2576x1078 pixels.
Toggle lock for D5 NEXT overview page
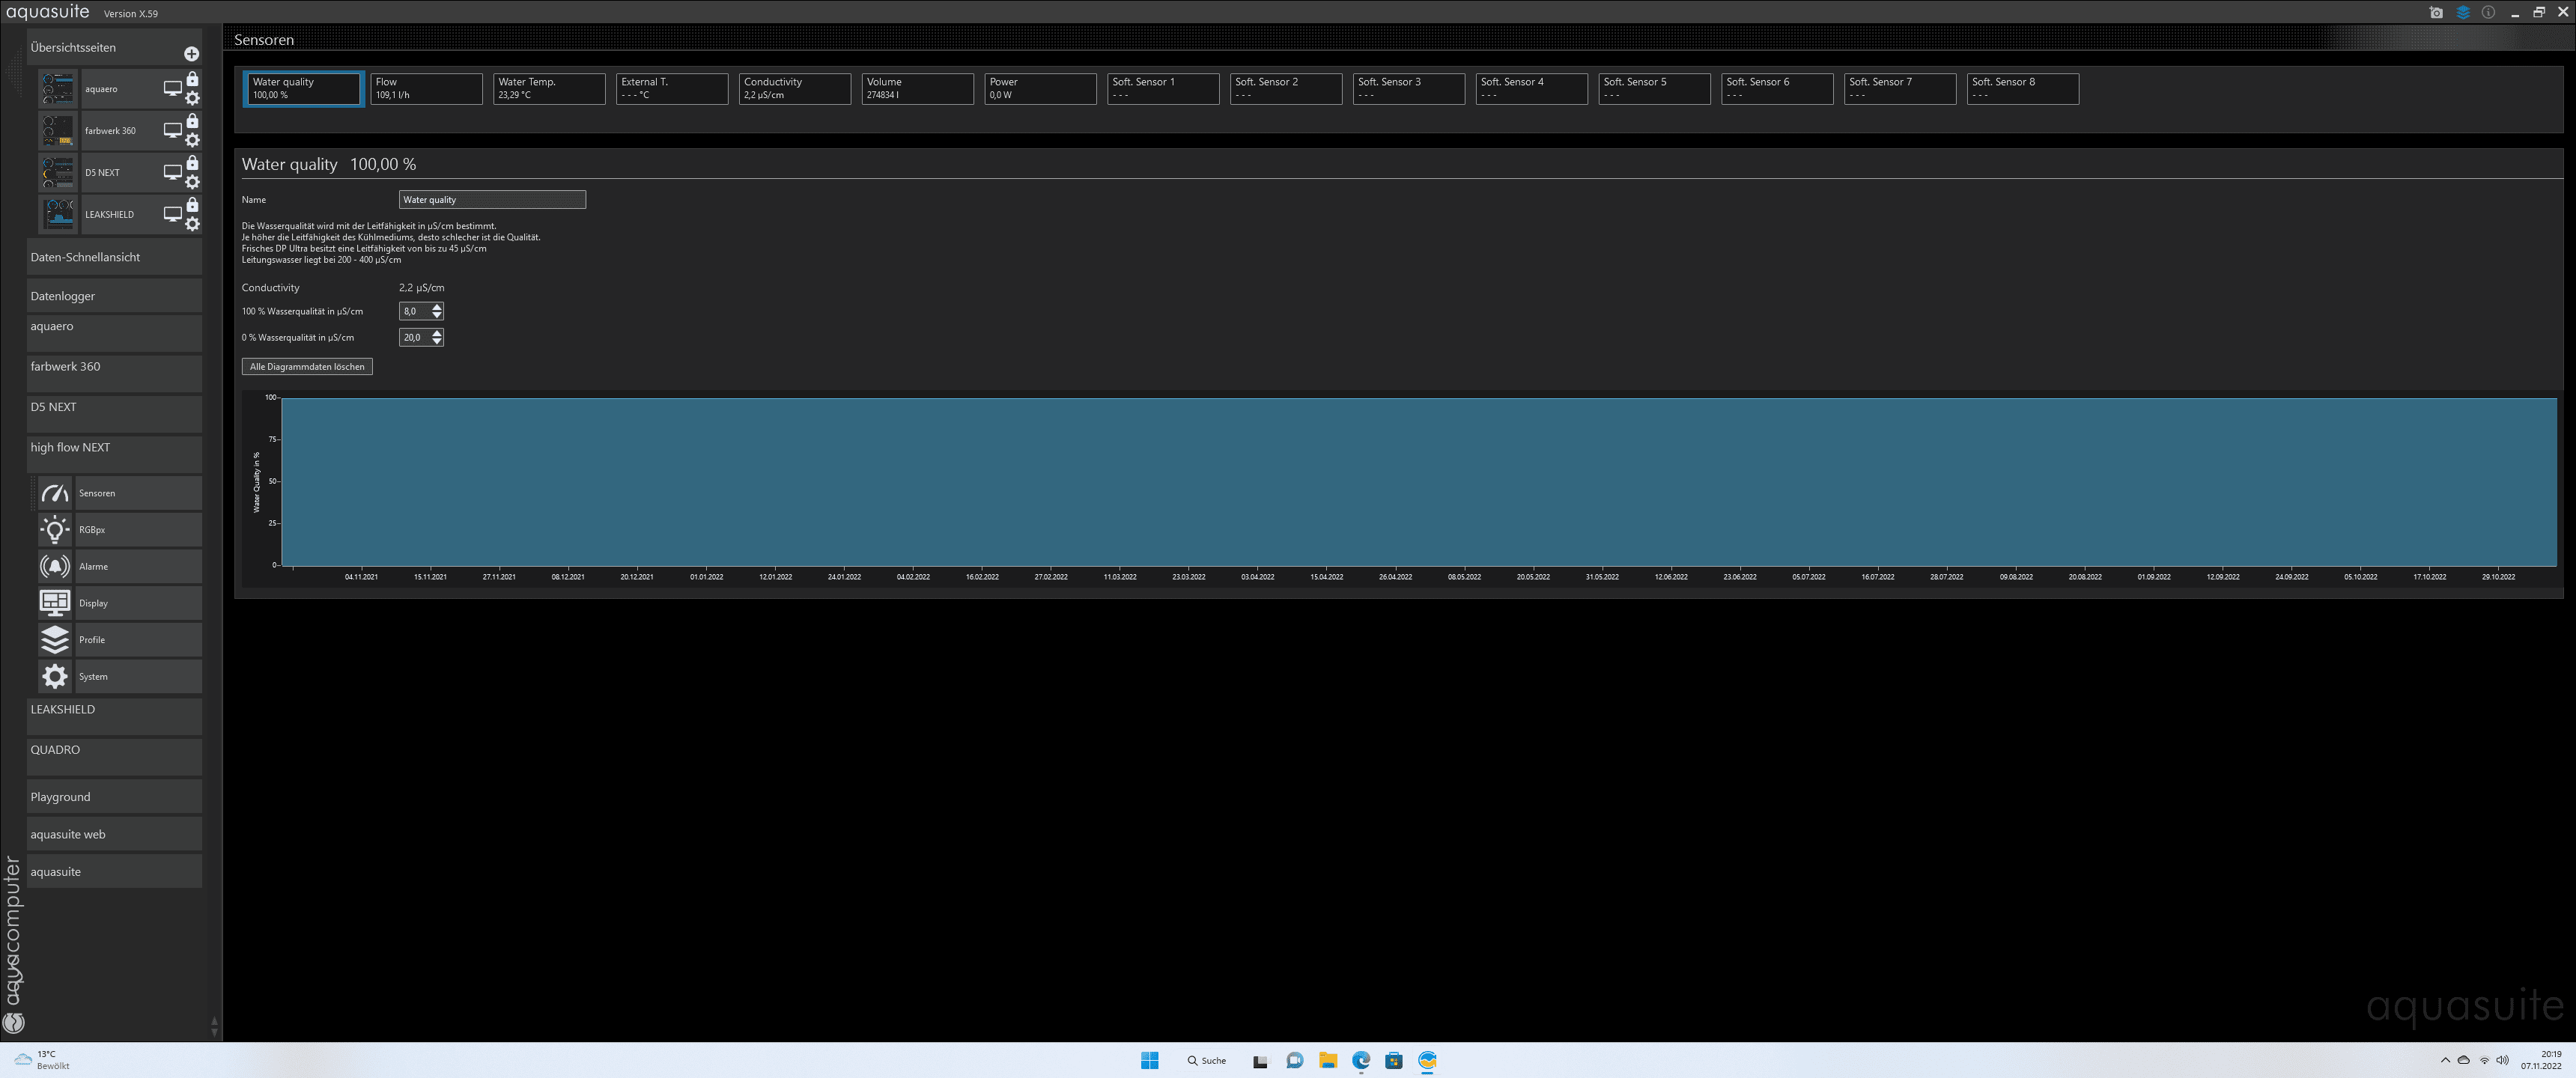point(193,163)
